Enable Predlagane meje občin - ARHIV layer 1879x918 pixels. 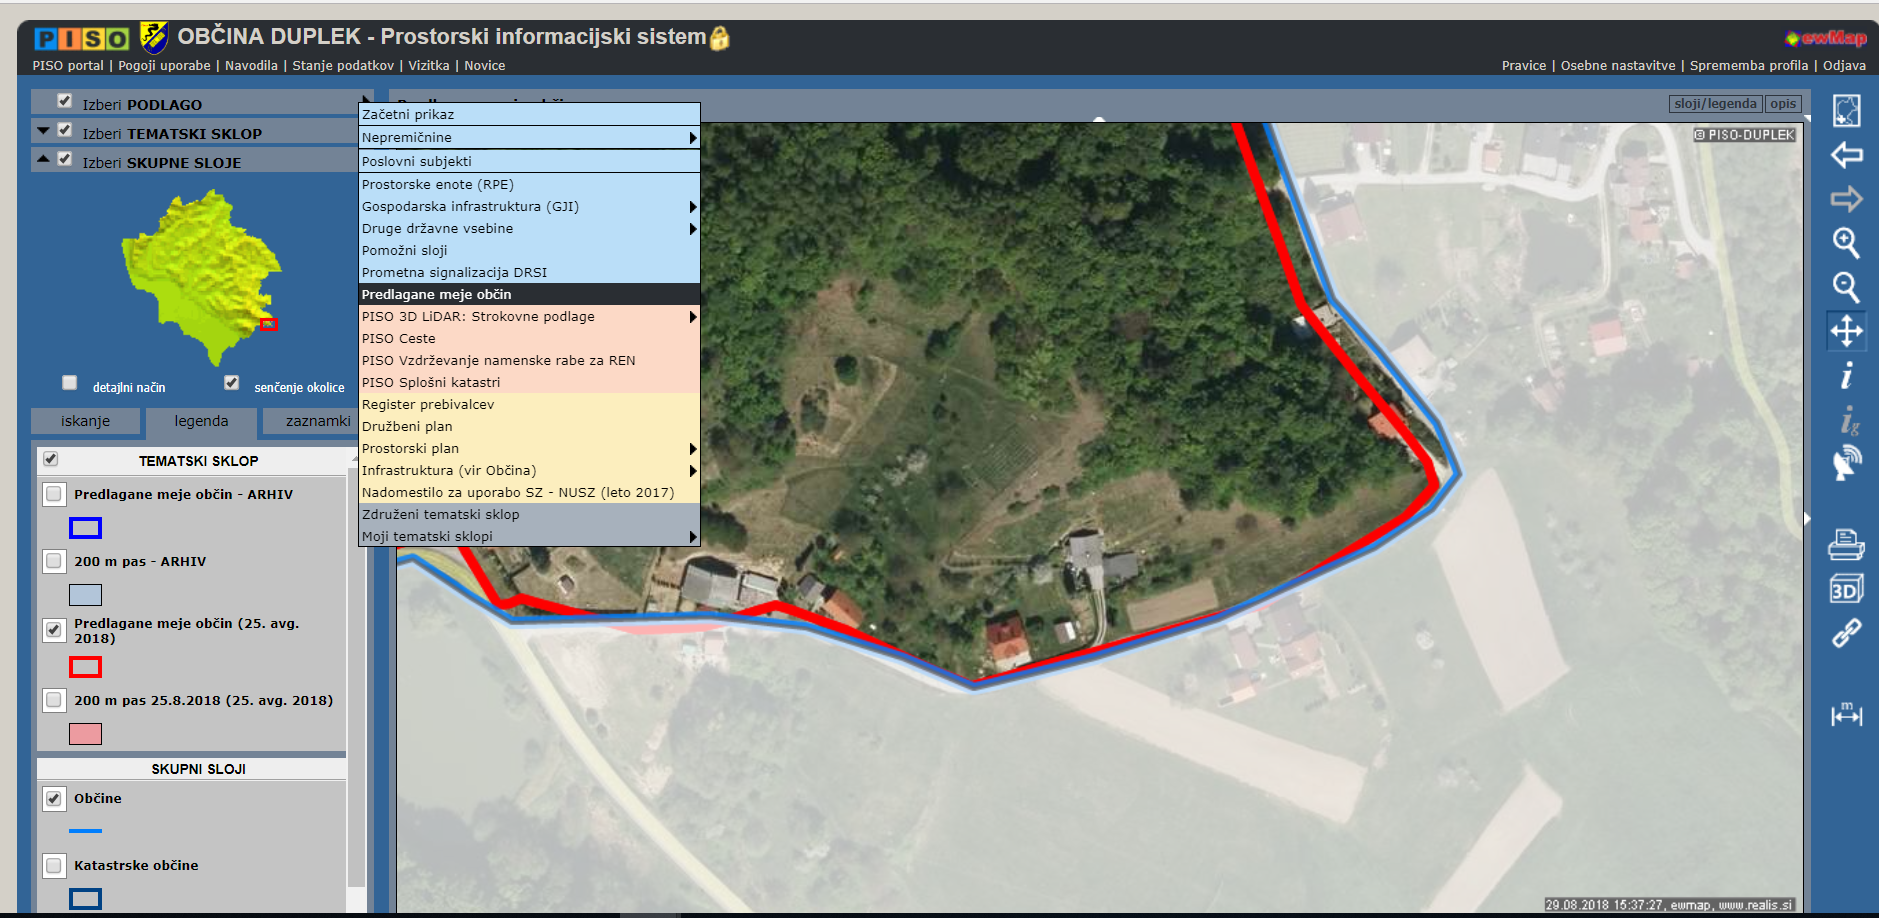pos(55,494)
